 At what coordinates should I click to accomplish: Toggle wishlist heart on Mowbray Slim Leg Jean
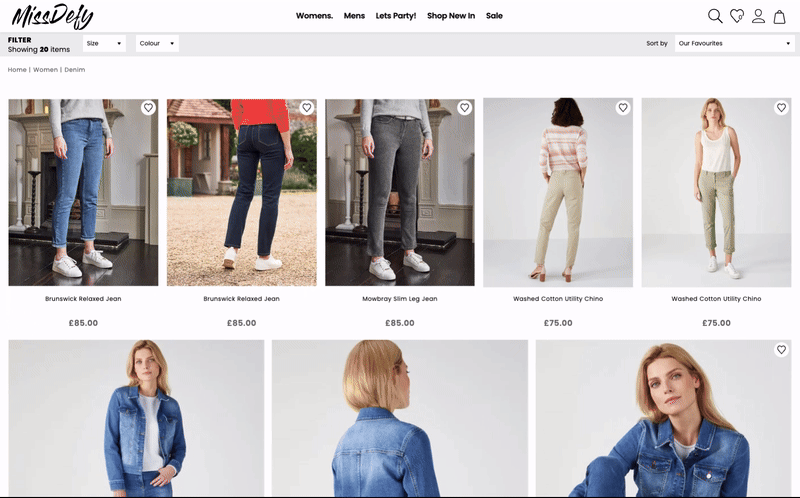click(464, 108)
